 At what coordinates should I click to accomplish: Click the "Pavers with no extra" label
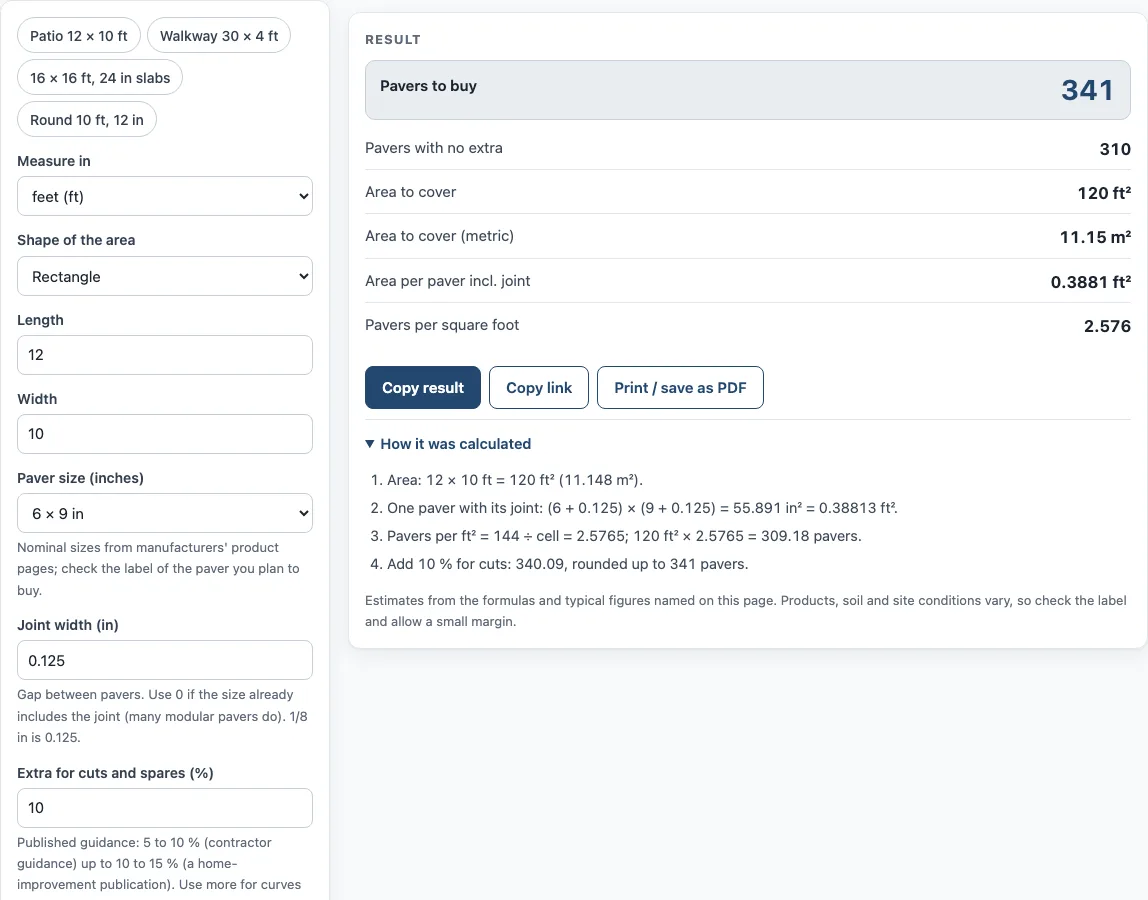[x=434, y=148]
